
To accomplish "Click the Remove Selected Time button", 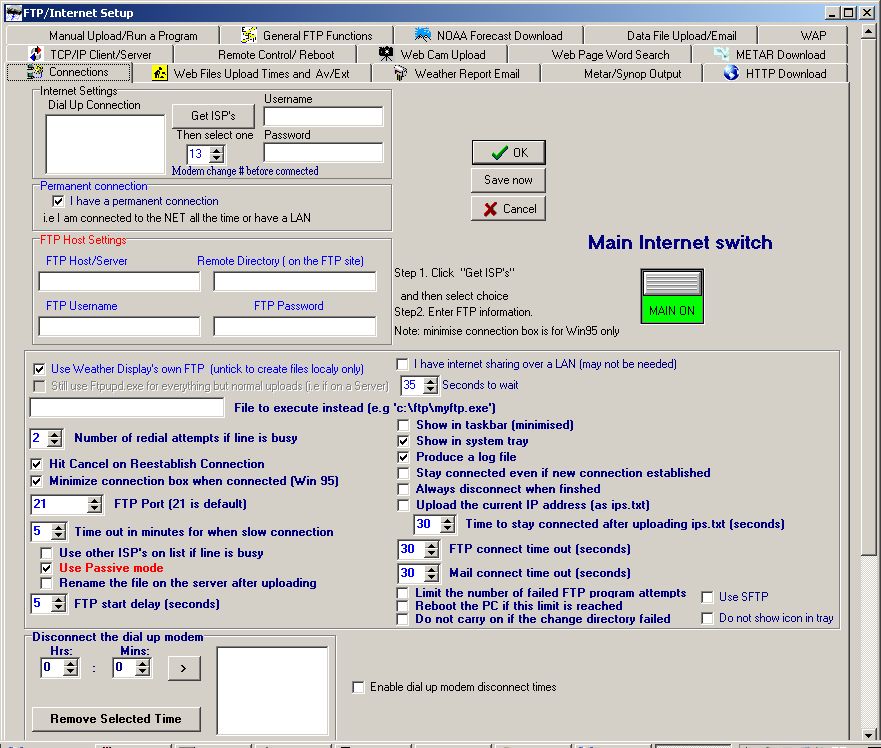I will 116,719.
